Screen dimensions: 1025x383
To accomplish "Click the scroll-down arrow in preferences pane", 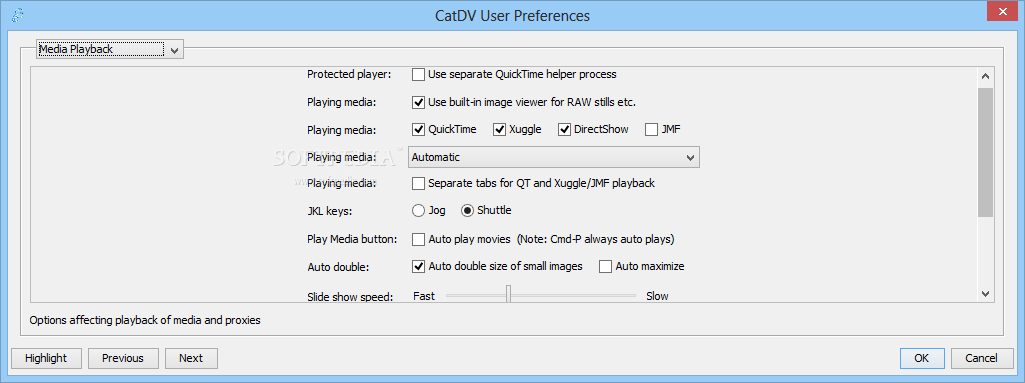I will [985, 293].
